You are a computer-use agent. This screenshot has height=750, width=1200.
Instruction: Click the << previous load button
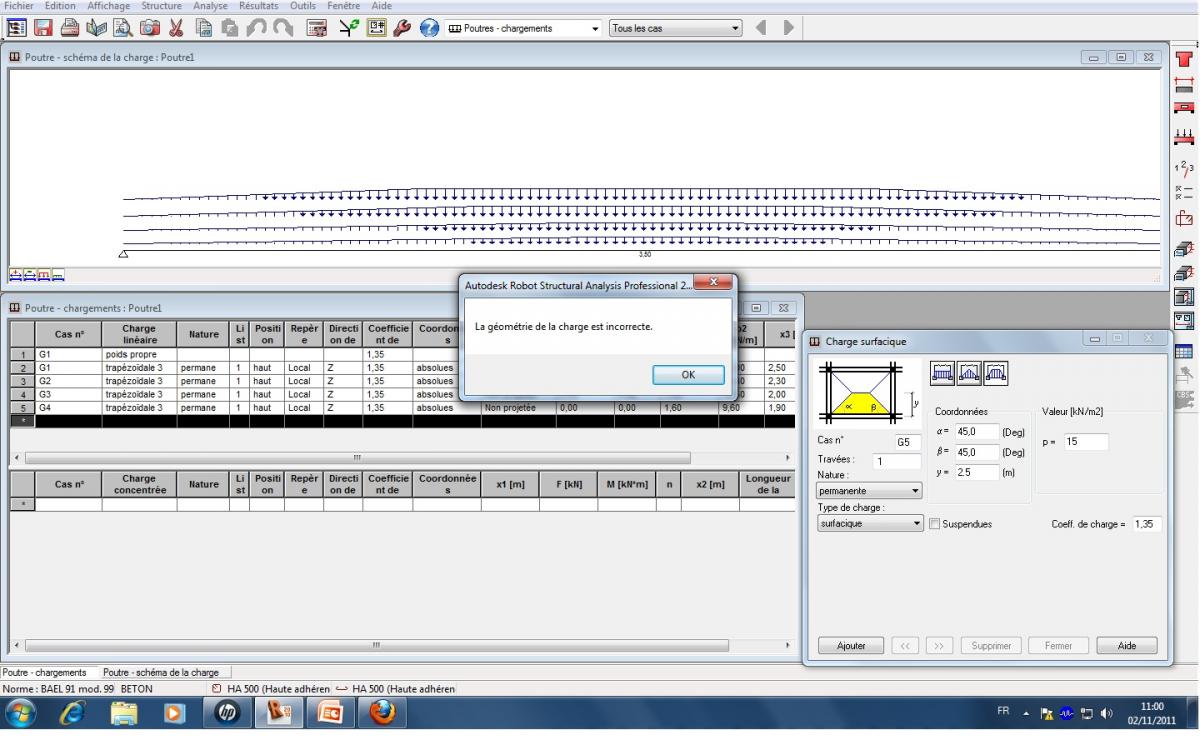[x=906, y=646]
